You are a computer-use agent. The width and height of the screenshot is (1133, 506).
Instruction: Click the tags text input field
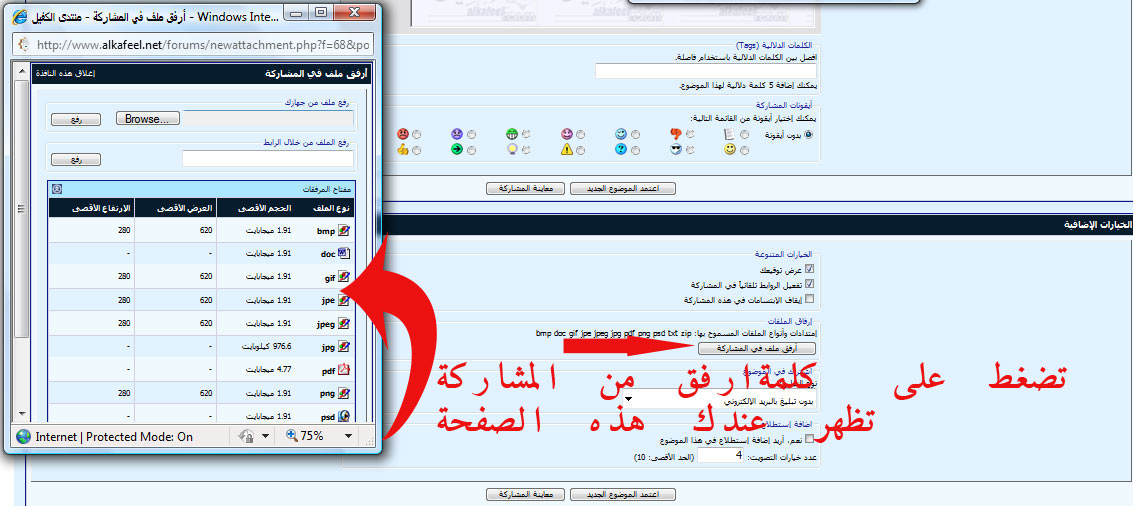pos(705,71)
